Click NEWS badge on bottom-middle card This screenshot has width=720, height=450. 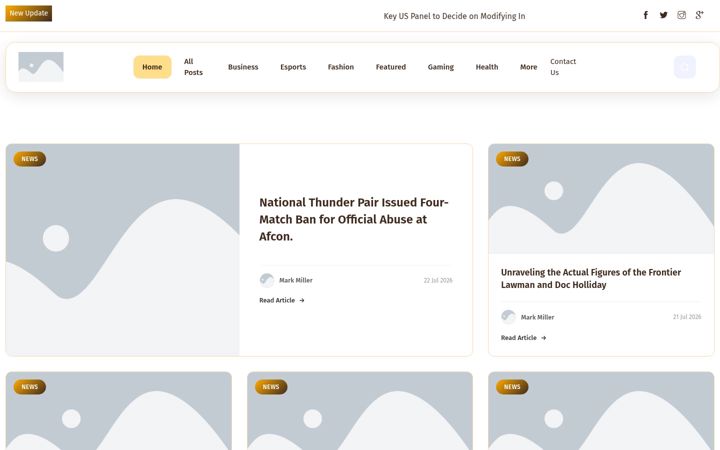pos(271,387)
